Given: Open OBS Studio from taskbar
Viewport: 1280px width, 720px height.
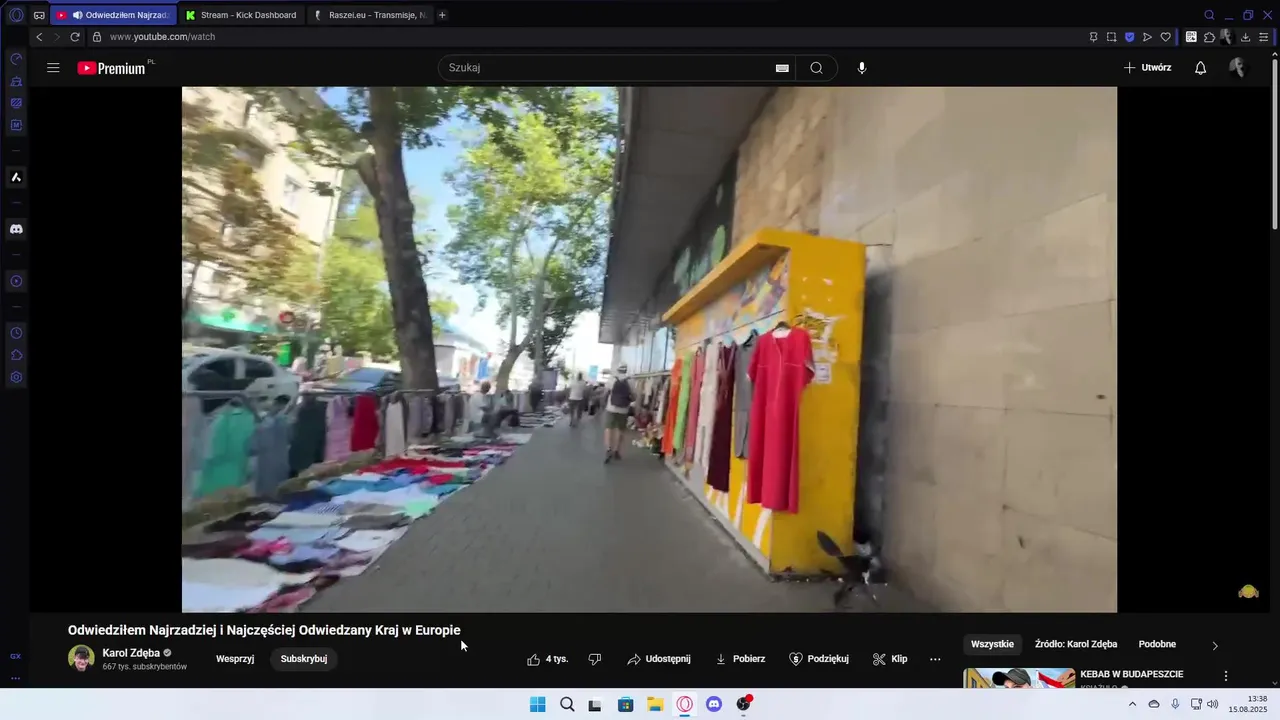Looking at the screenshot, I should pyautogui.click(x=743, y=704).
